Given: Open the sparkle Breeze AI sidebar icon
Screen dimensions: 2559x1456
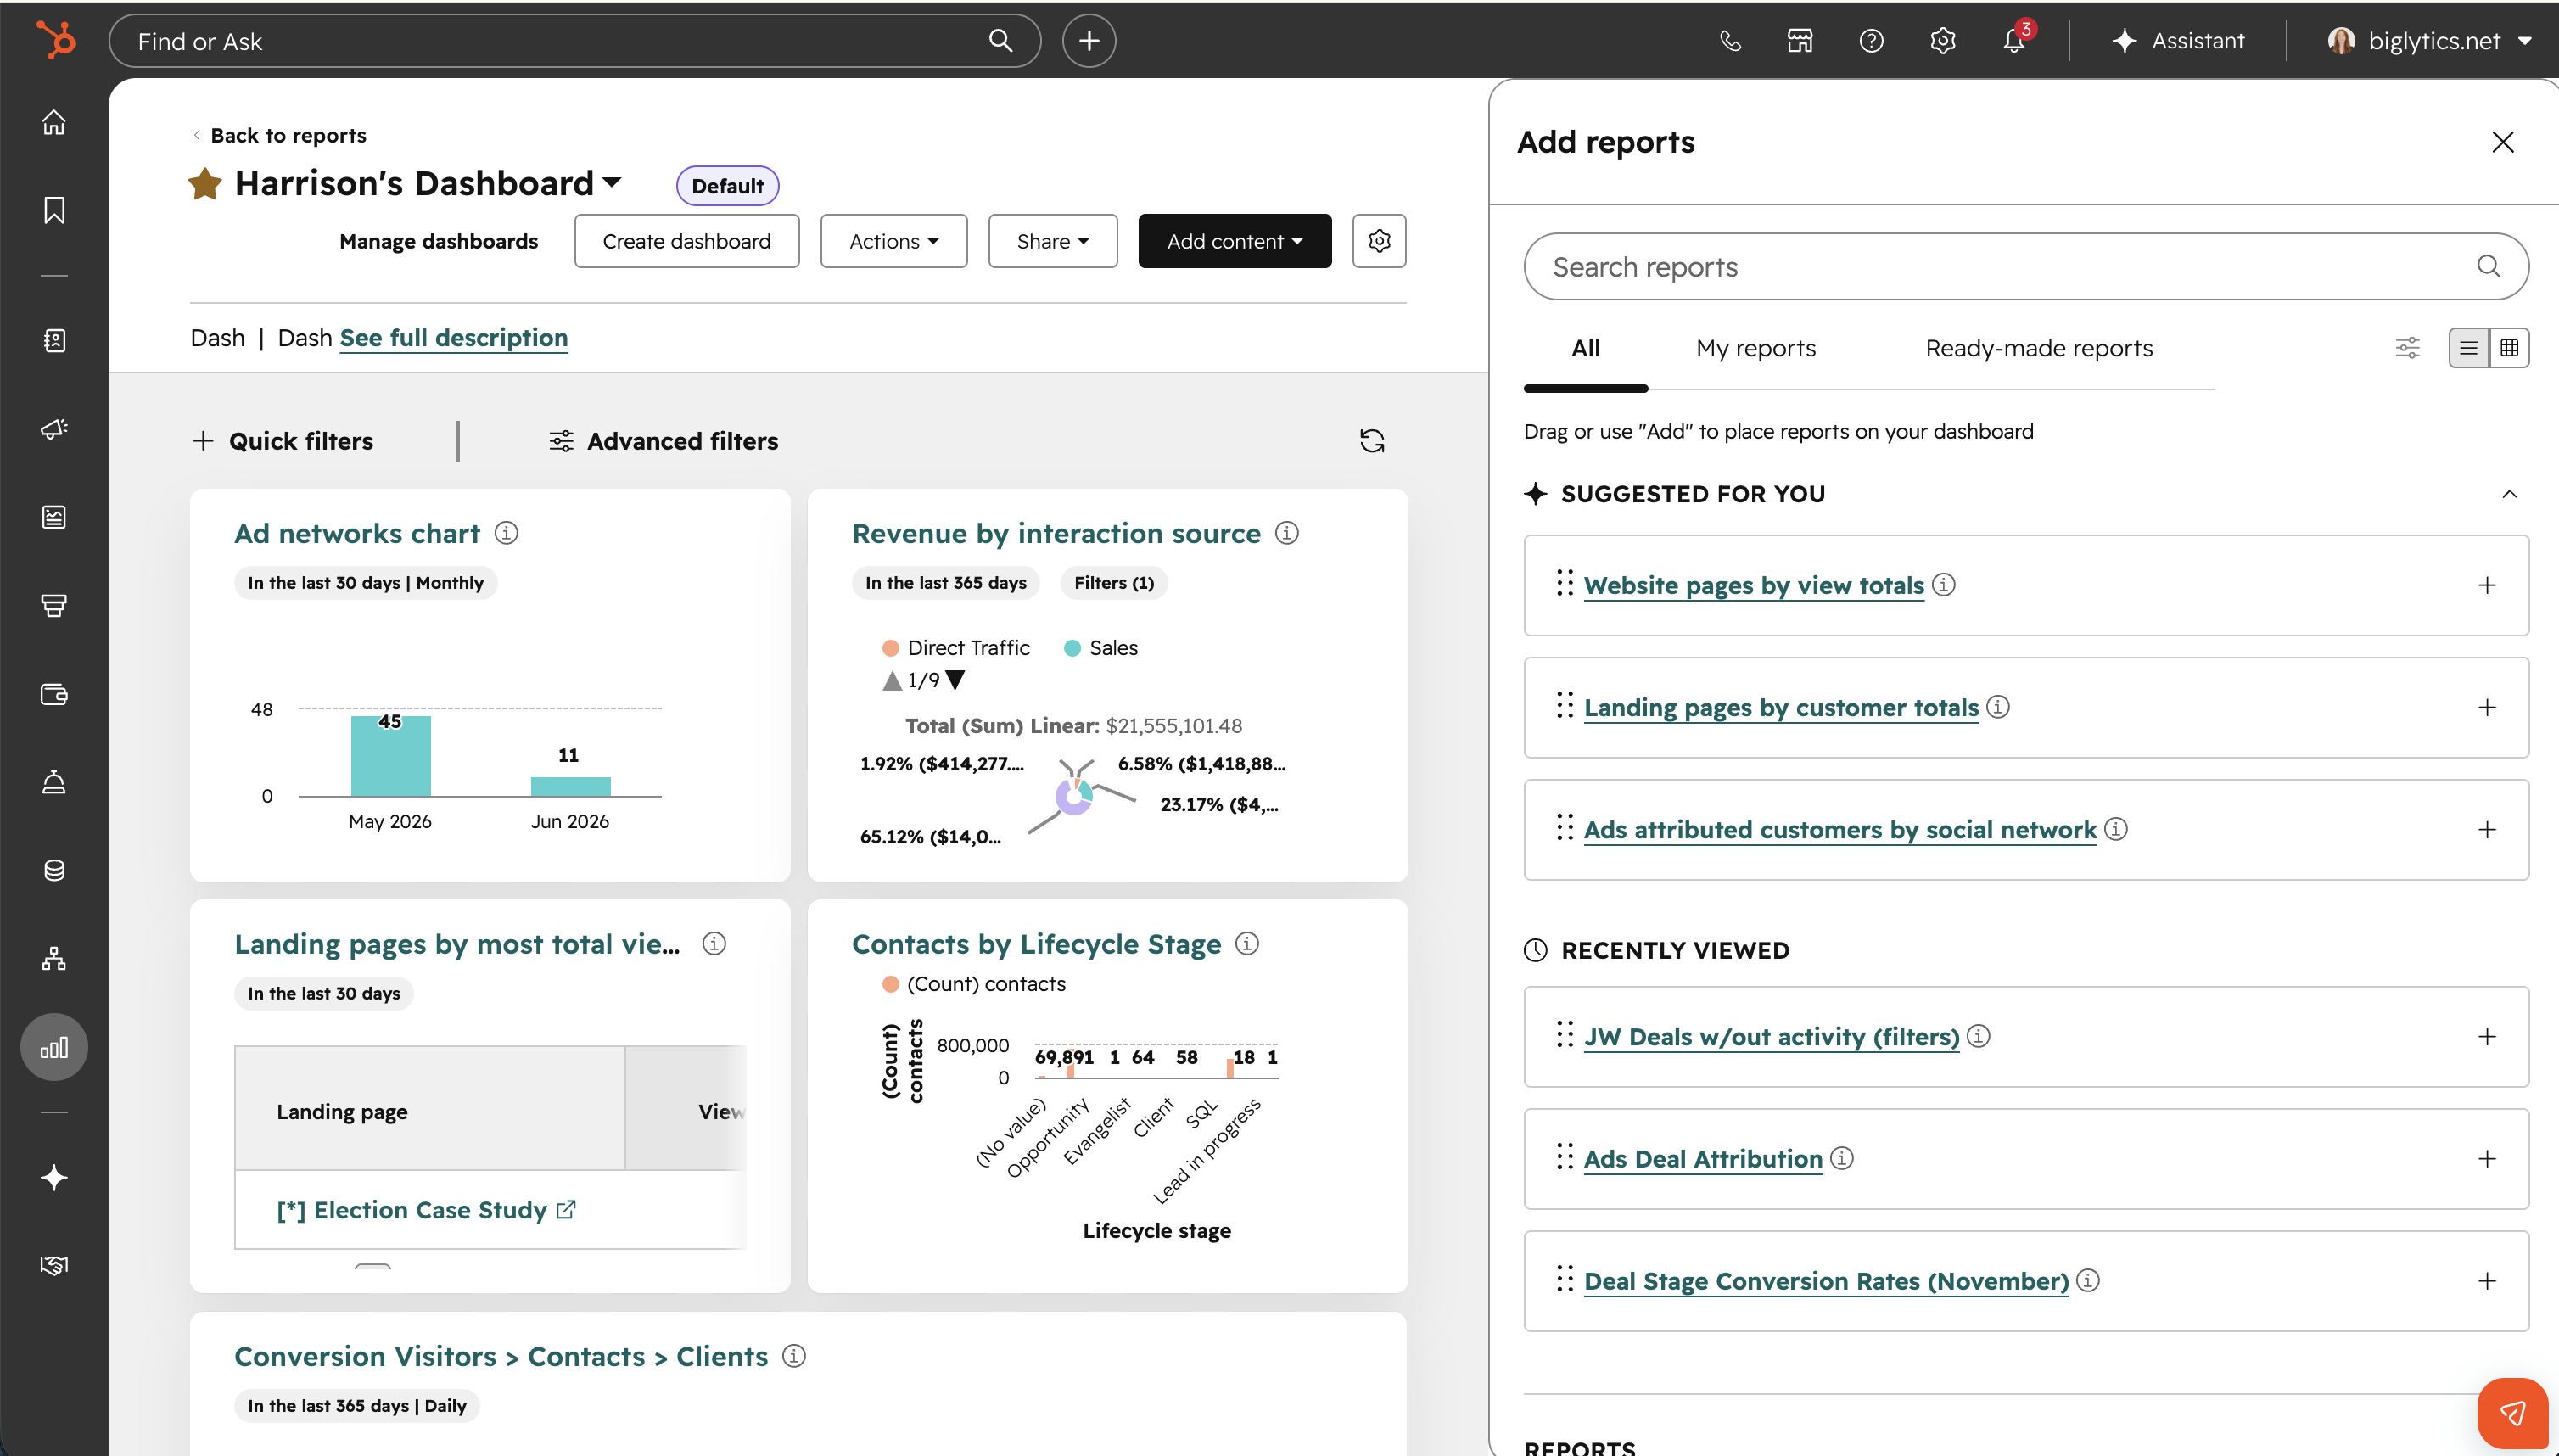Looking at the screenshot, I should [54, 1177].
